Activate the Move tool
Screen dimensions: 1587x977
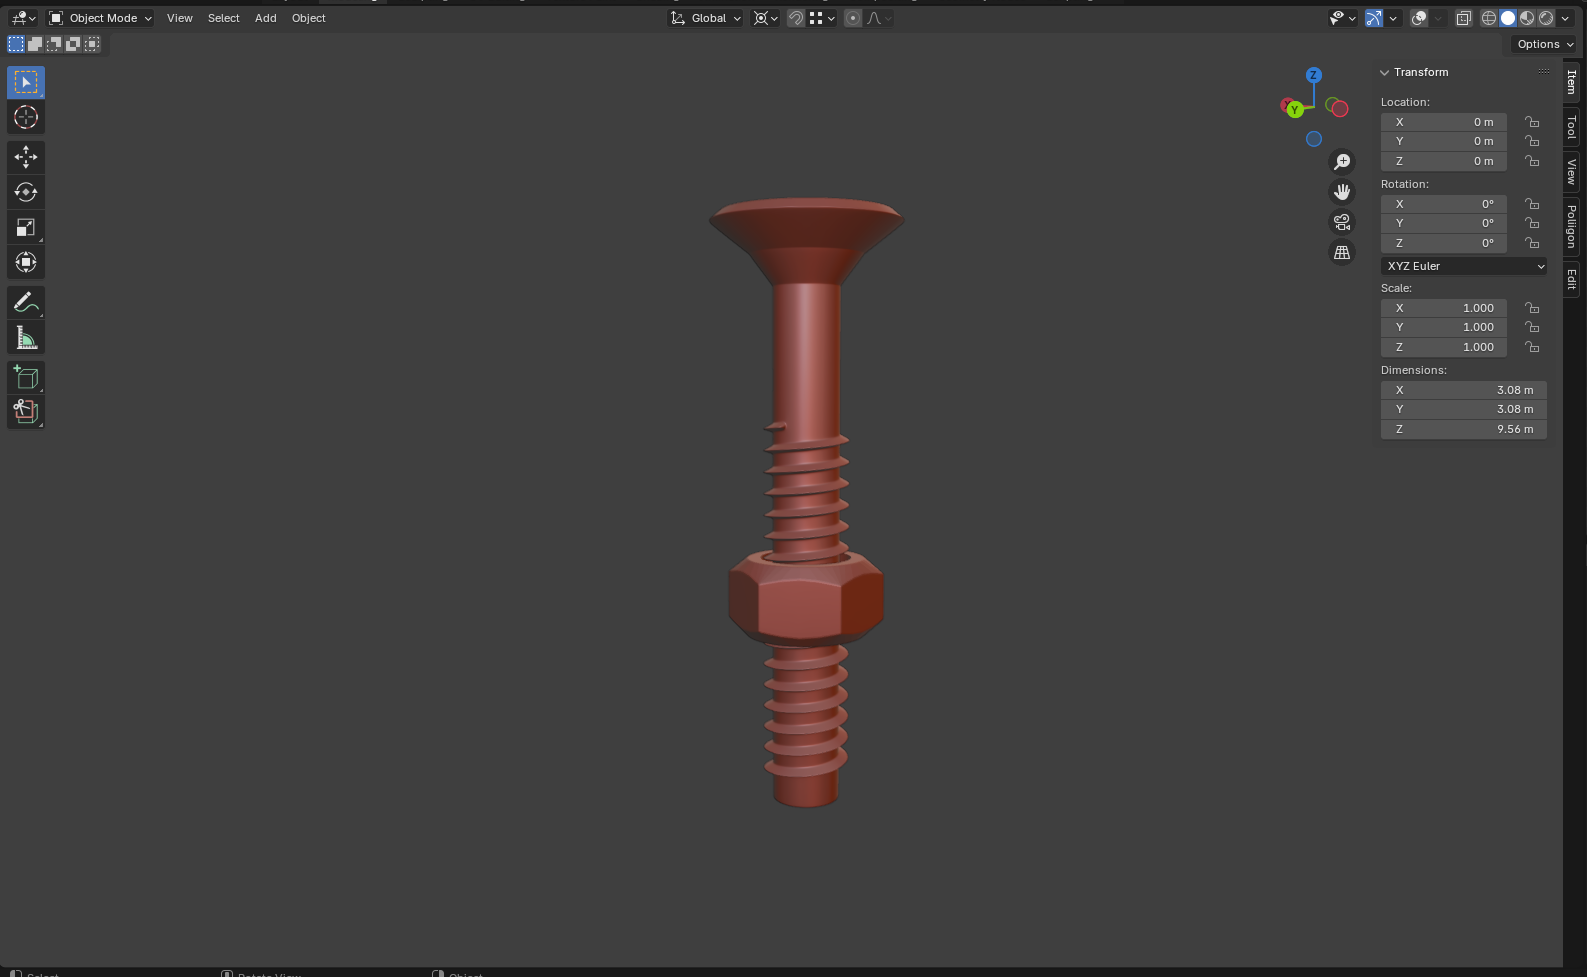coord(26,157)
